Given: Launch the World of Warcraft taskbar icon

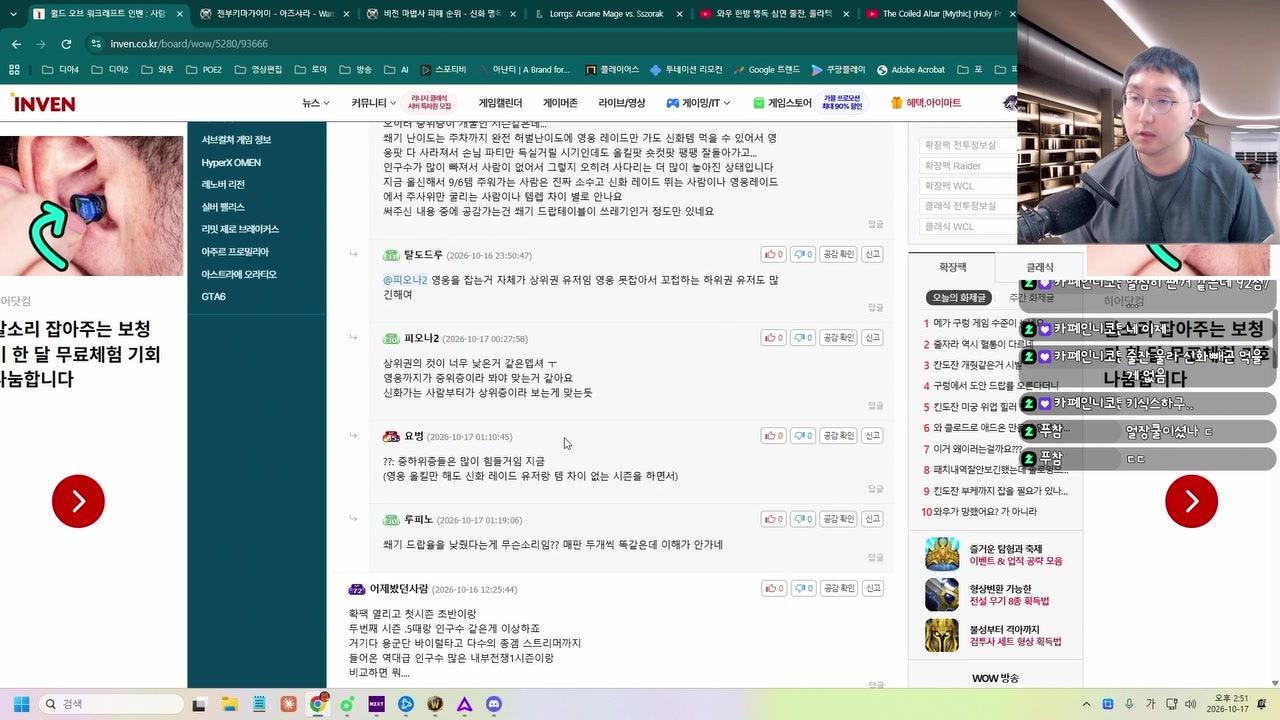Looking at the screenshot, I should (x=435, y=704).
